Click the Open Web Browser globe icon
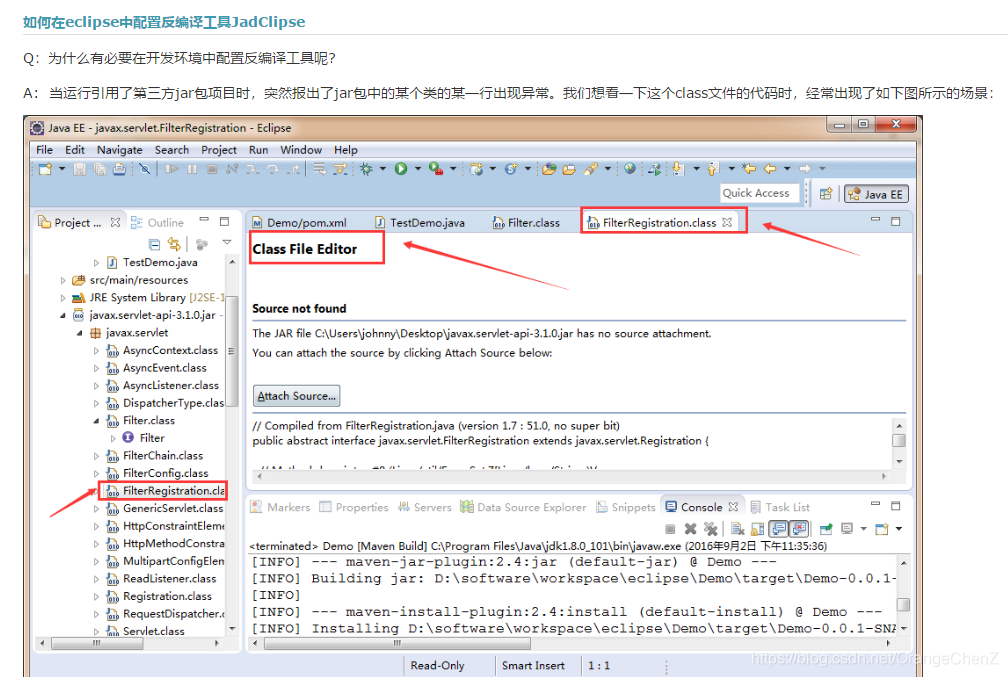 (x=629, y=168)
